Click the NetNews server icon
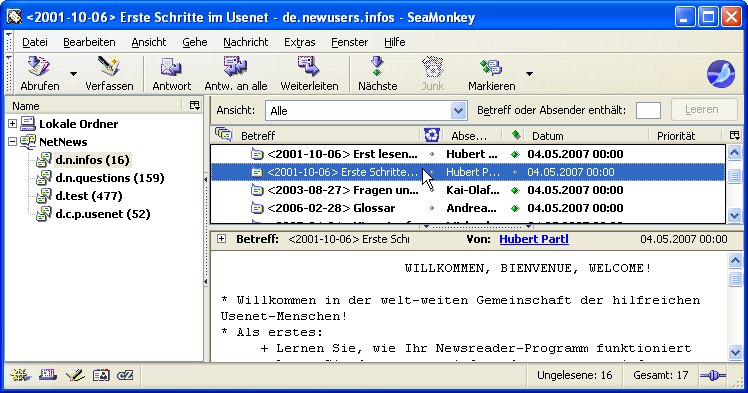The image size is (748, 393). 28,142
